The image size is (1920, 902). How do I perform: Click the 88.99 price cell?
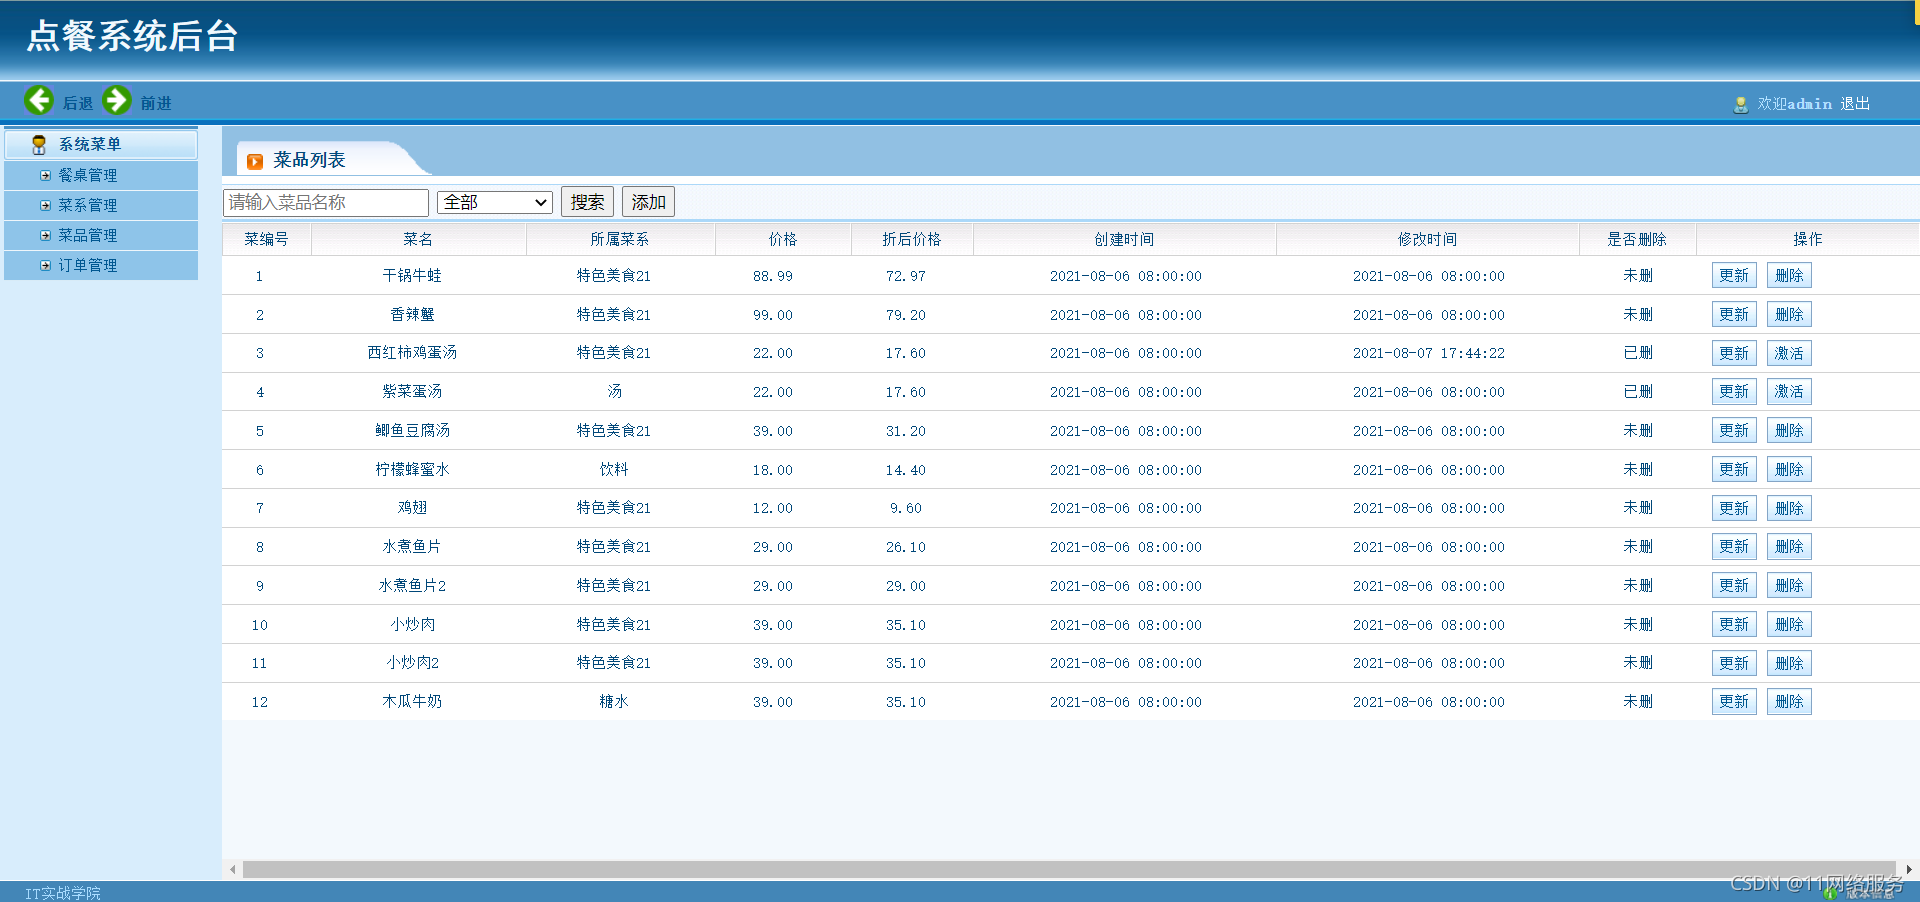(x=773, y=276)
